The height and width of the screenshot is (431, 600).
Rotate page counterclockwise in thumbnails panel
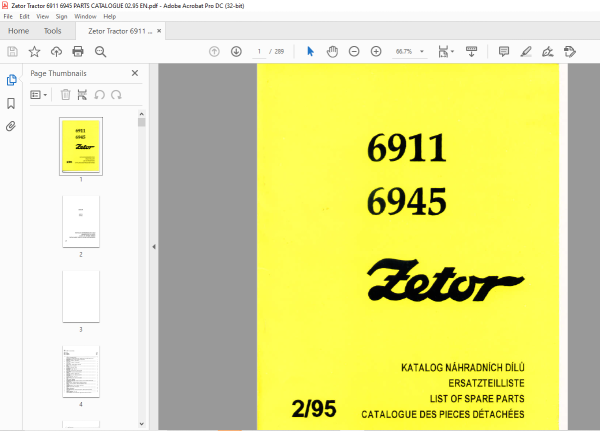tap(99, 95)
